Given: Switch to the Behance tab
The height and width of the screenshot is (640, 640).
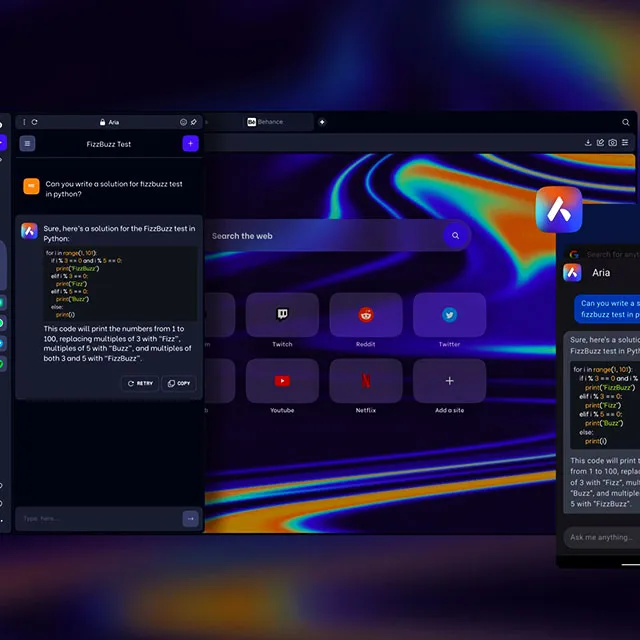Looking at the screenshot, I should [x=266, y=122].
